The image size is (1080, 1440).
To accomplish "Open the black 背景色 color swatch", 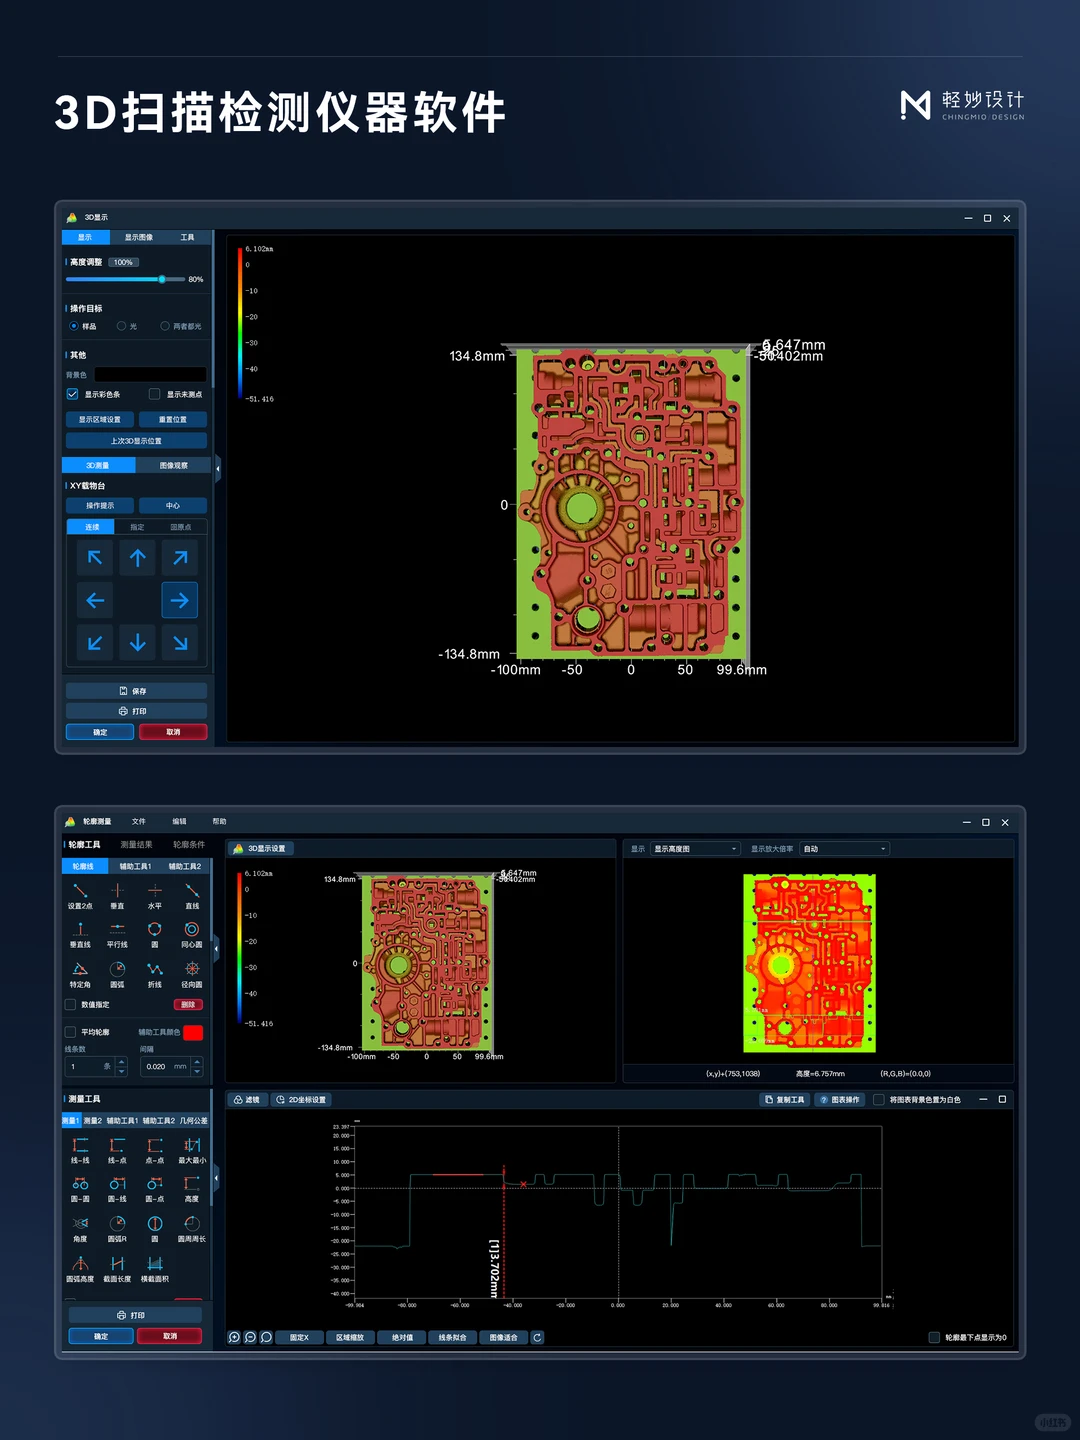I will coord(150,374).
